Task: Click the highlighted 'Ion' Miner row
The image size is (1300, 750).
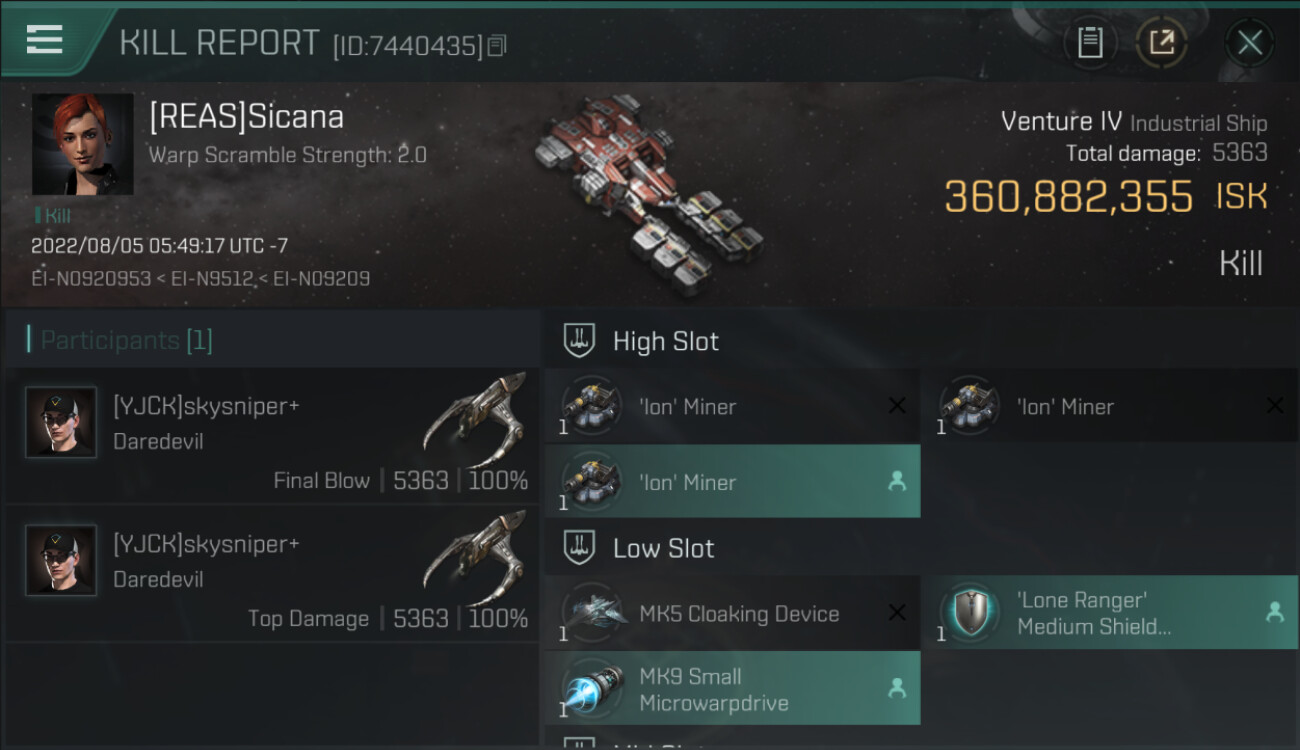Action: pos(732,482)
